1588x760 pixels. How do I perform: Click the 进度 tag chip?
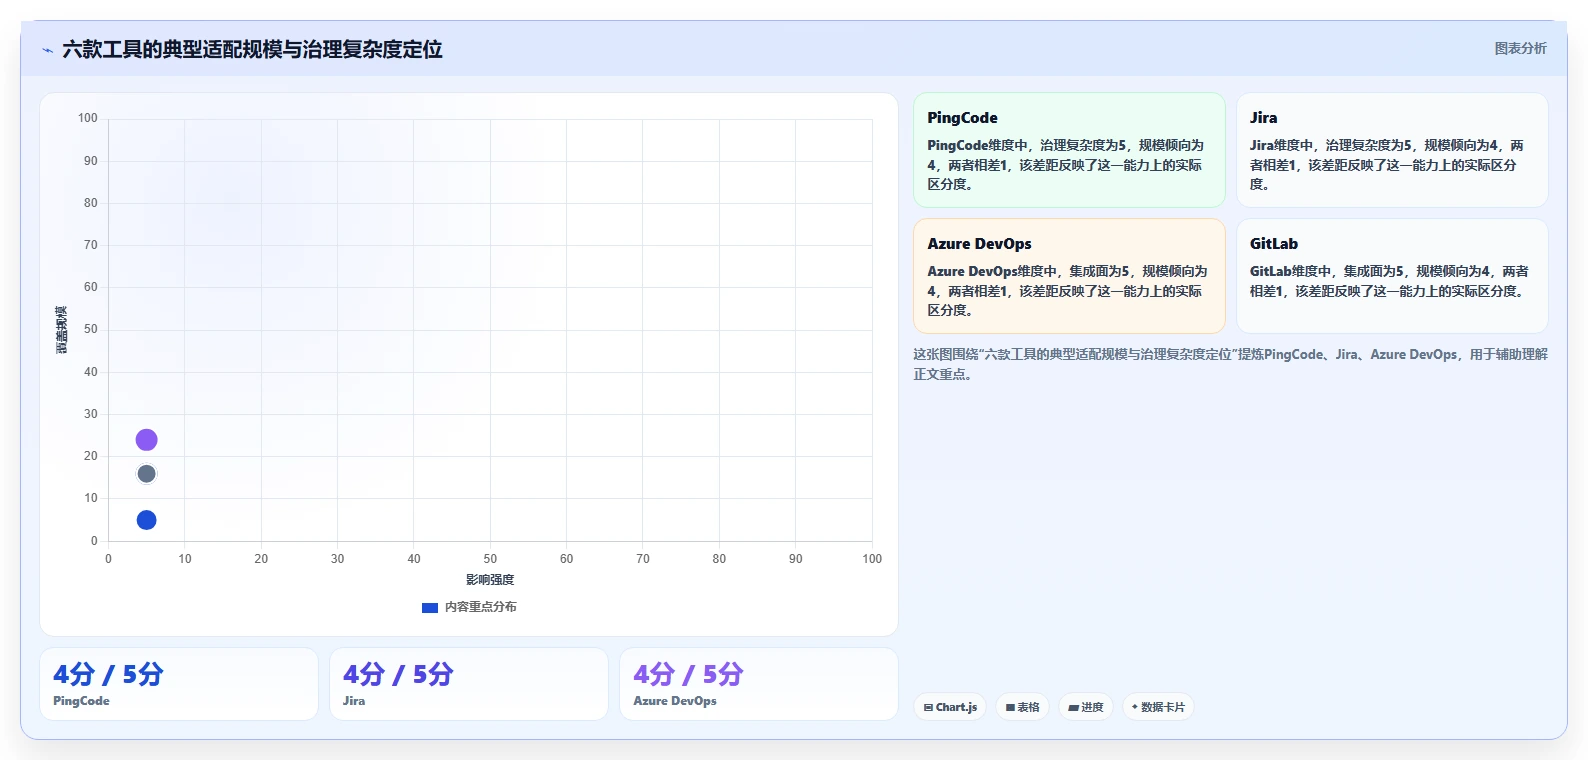tap(1086, 707)
